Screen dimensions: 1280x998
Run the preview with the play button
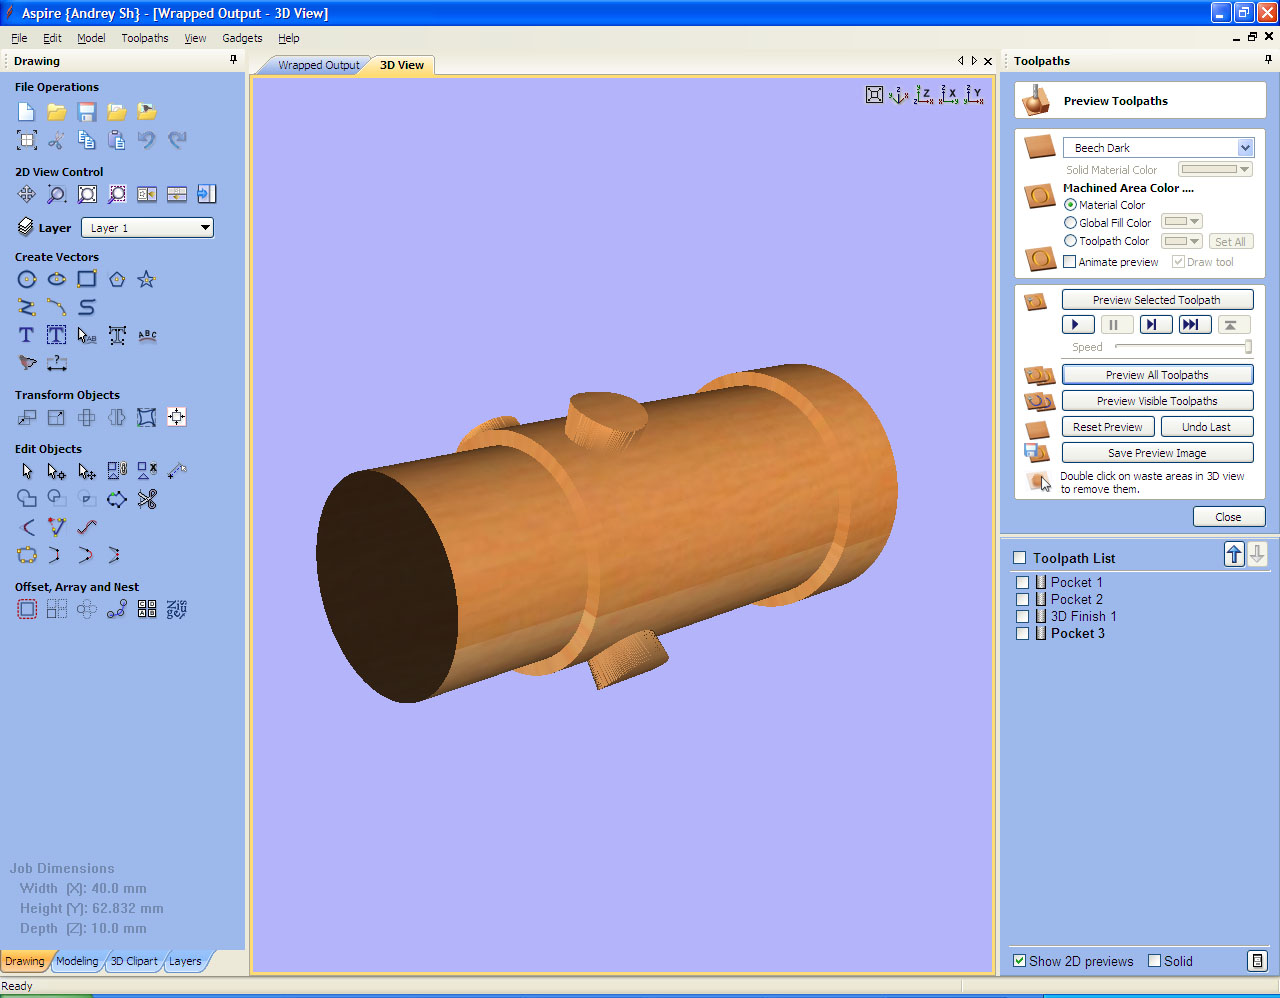pos(1077,324)
